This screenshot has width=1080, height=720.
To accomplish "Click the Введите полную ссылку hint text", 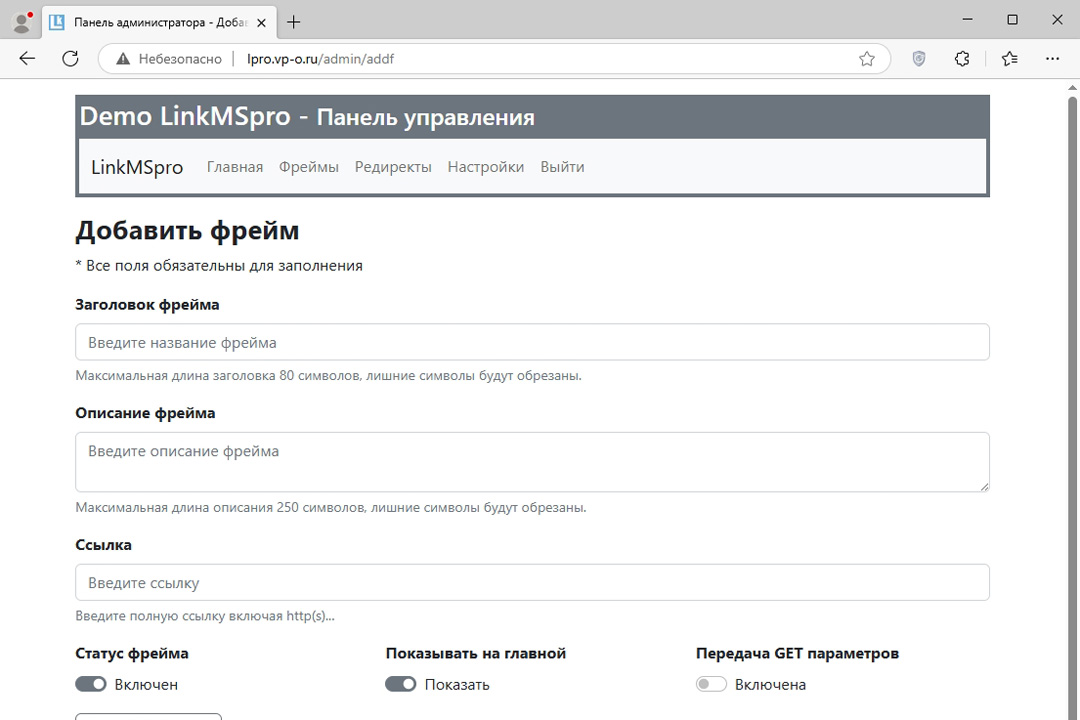I will 205,616.
